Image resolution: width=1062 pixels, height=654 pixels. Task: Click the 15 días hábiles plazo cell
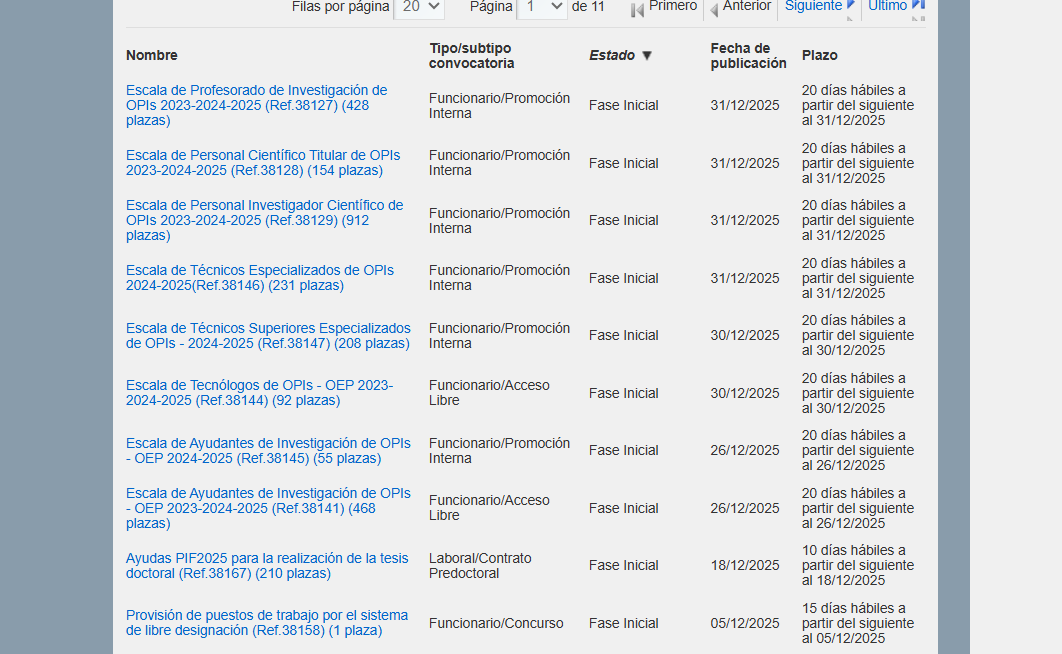[x=858, y=623]
